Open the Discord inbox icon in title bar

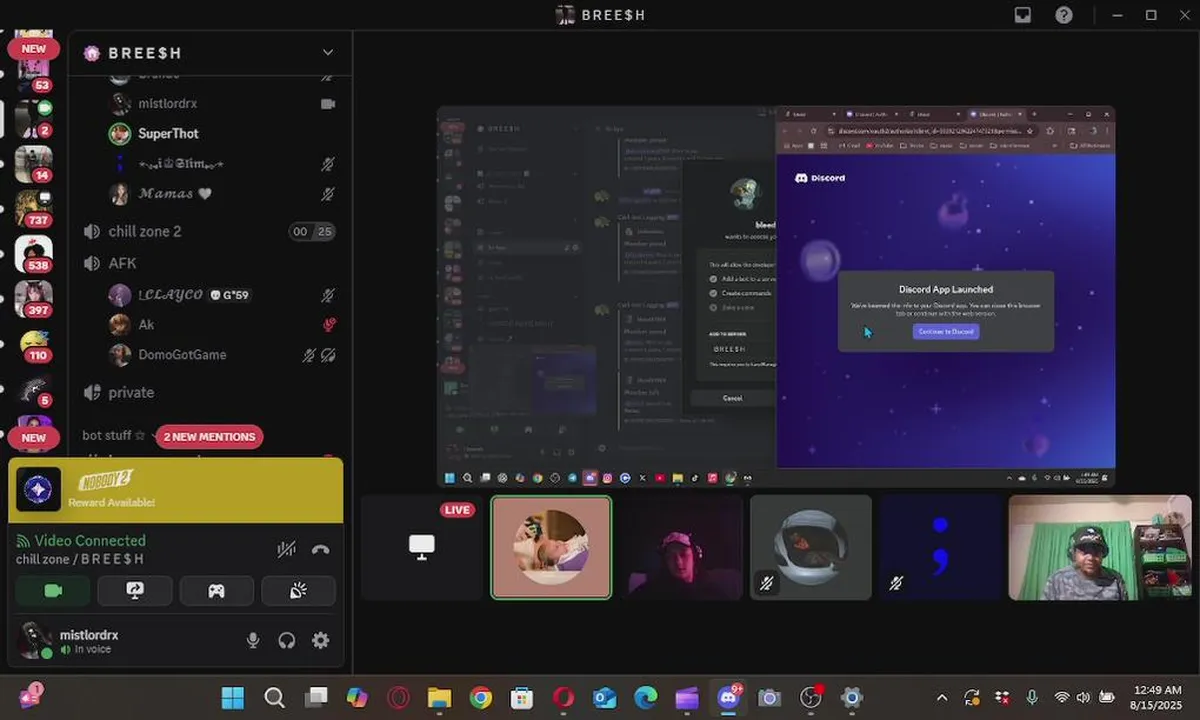click(1023, 15)
